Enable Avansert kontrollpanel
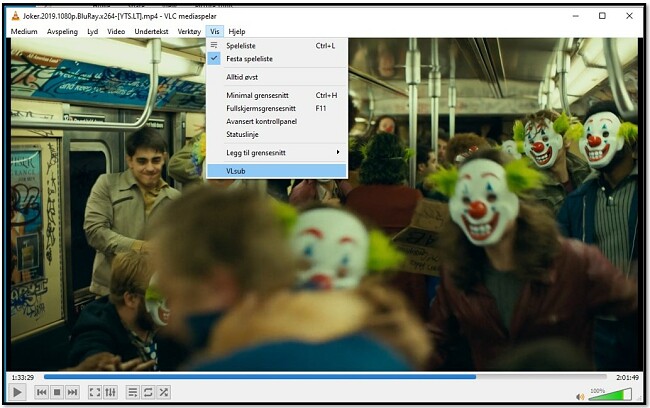Viewport: 650px width, 408px height. (x=276, y=121)
